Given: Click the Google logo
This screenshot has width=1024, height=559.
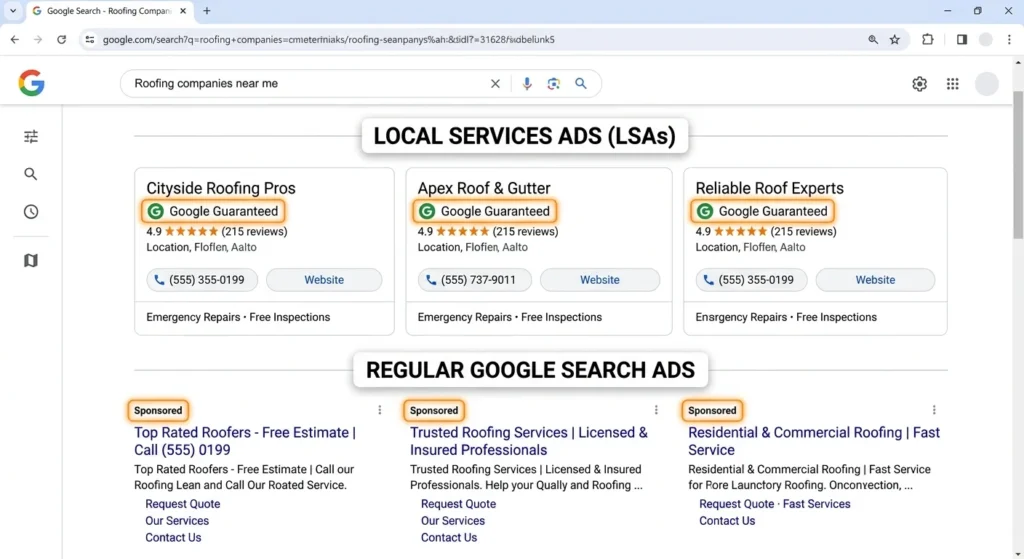Looking at the screenshot, I should click(x=31, y=84).
